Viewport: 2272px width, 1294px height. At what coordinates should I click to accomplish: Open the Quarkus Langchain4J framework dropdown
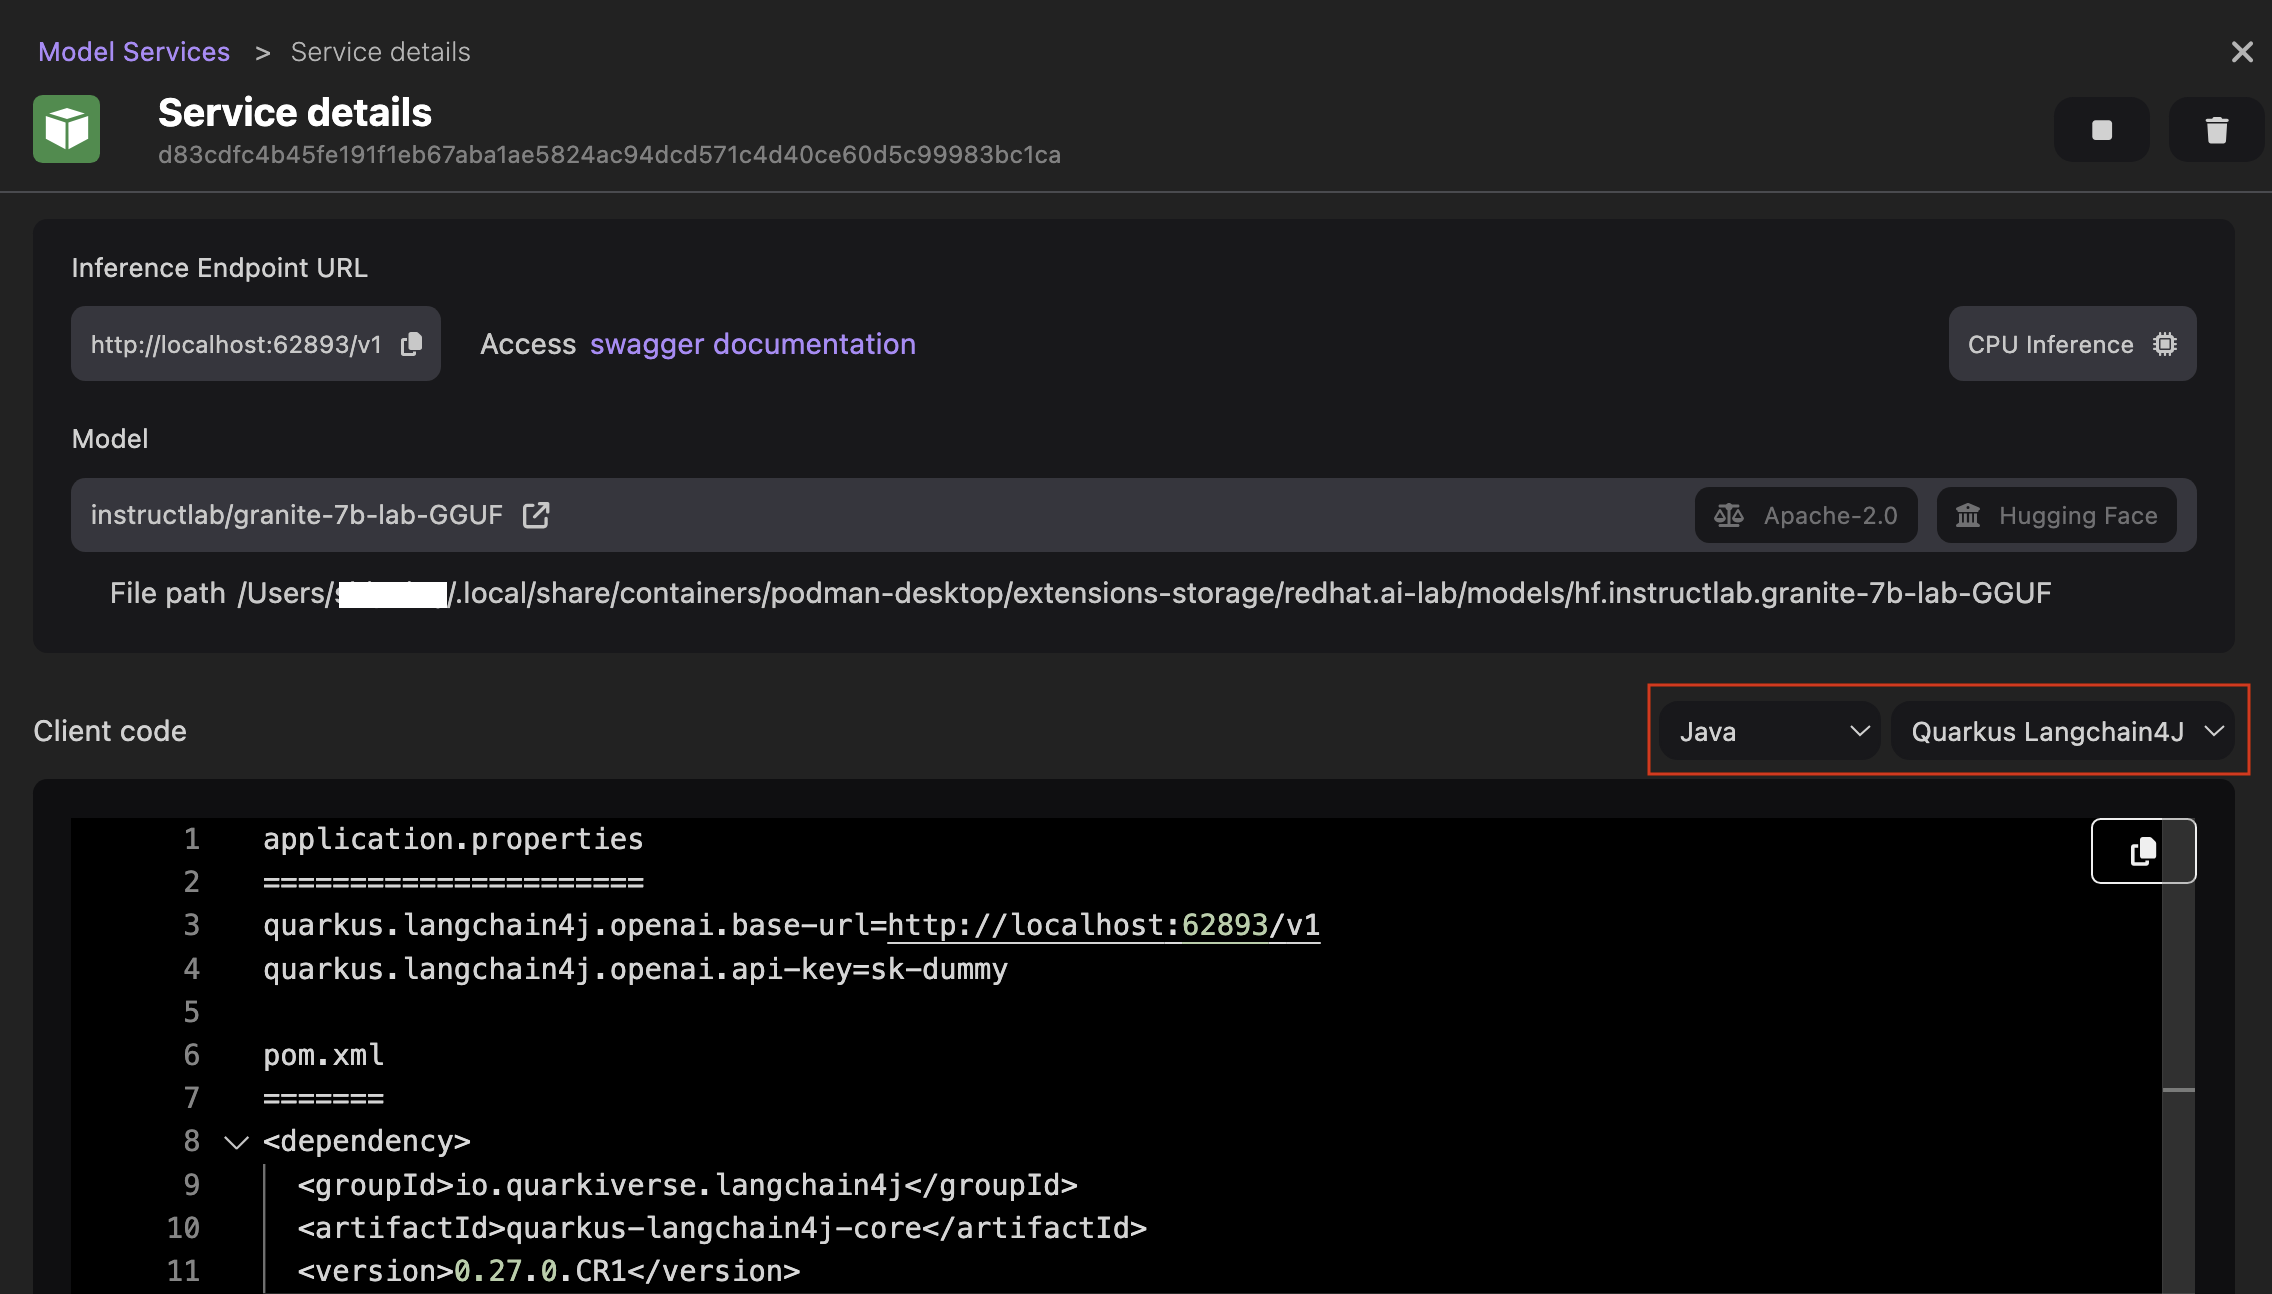(x=2065, y=731)
